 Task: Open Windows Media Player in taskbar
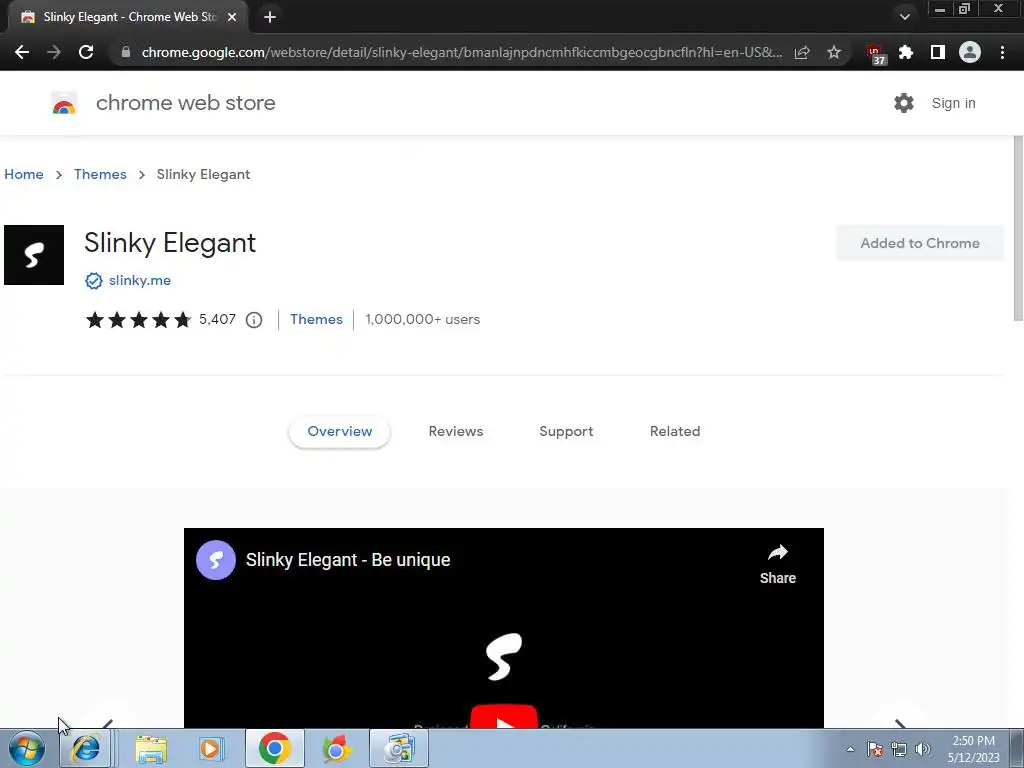pos(211,748)
